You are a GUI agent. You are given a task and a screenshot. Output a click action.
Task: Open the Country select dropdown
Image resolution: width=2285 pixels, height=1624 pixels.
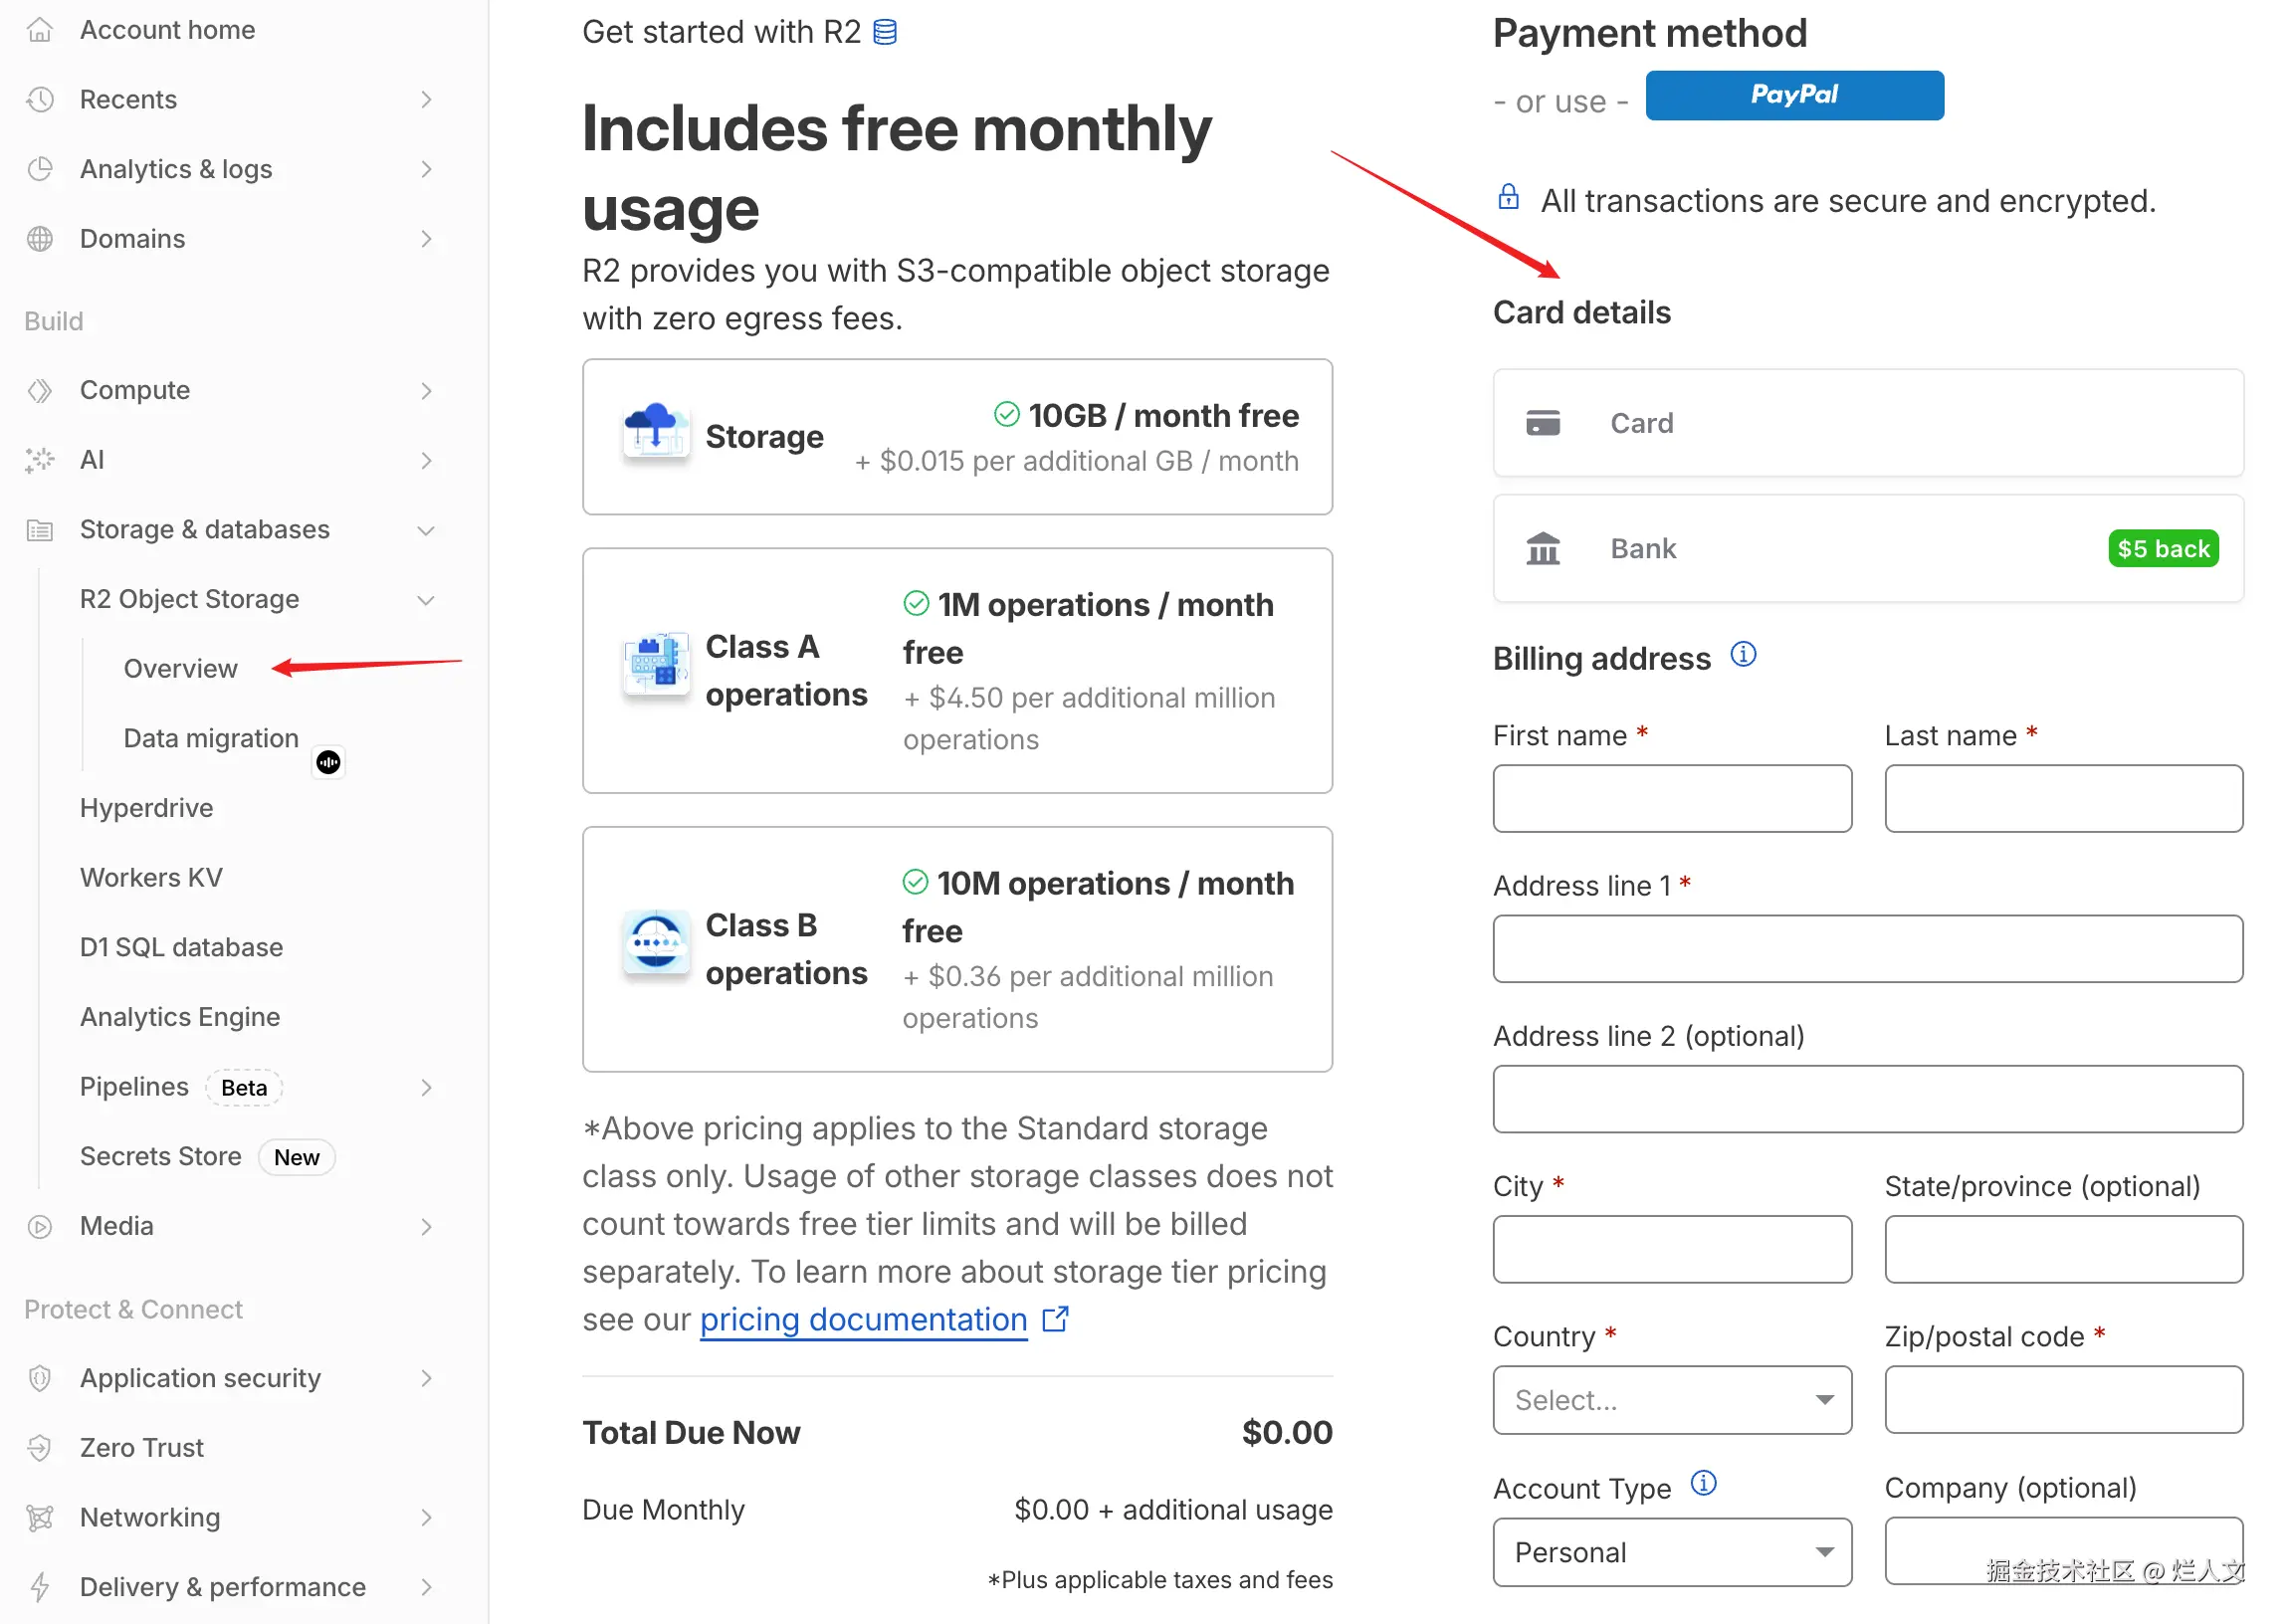pyautogui.click(x=1671, y=1400)
